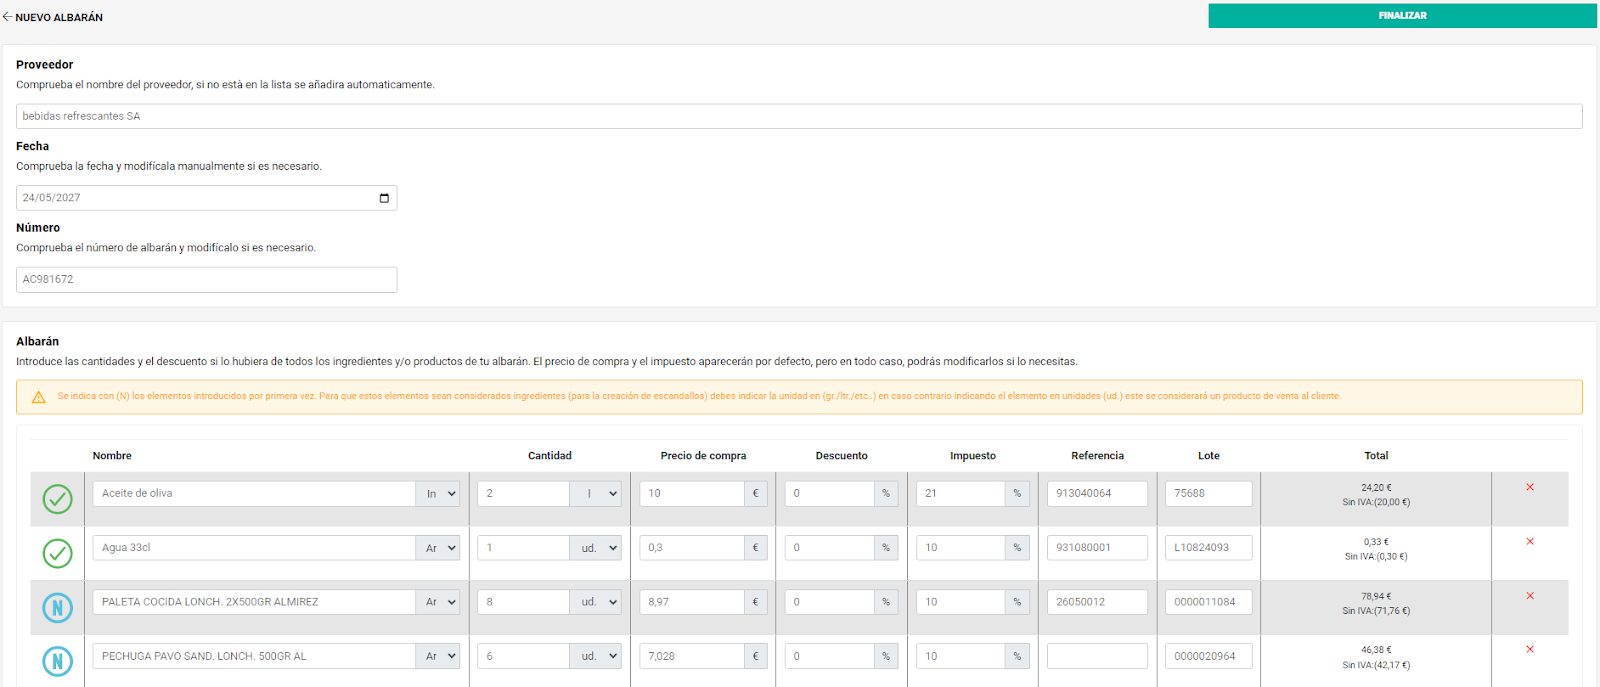Delete the Aceite de oliva row
Viewport: 1600px width, 687px height.
(1529, 487)
